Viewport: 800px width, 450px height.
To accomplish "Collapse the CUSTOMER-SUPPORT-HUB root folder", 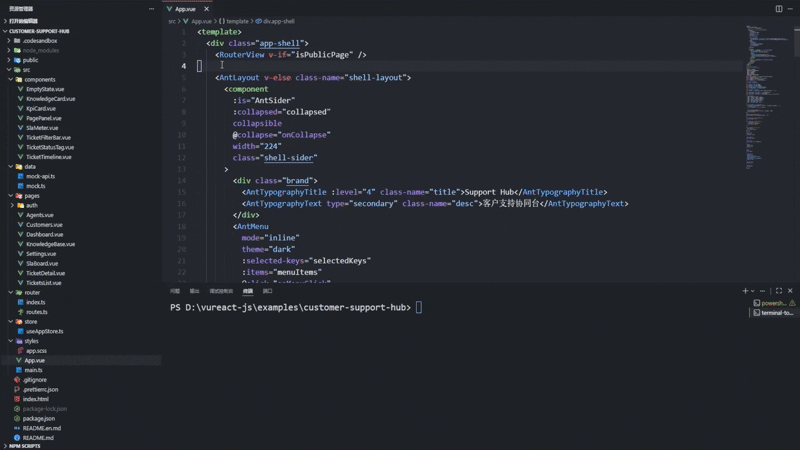I will tap(5, 31).
